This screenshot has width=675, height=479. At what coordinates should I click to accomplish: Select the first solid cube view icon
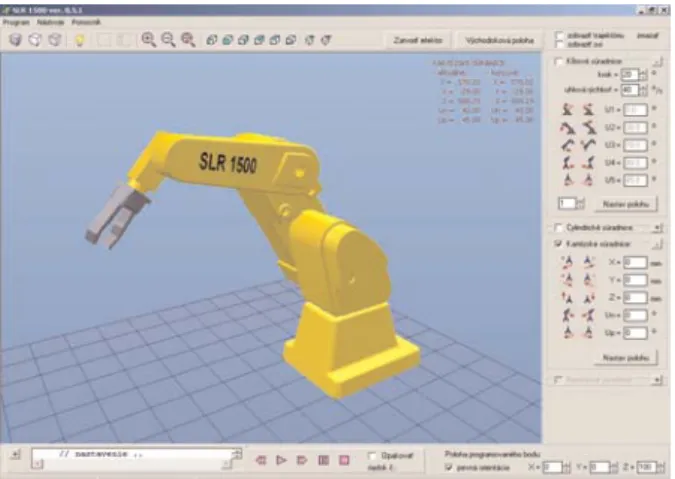pos(16,40)
